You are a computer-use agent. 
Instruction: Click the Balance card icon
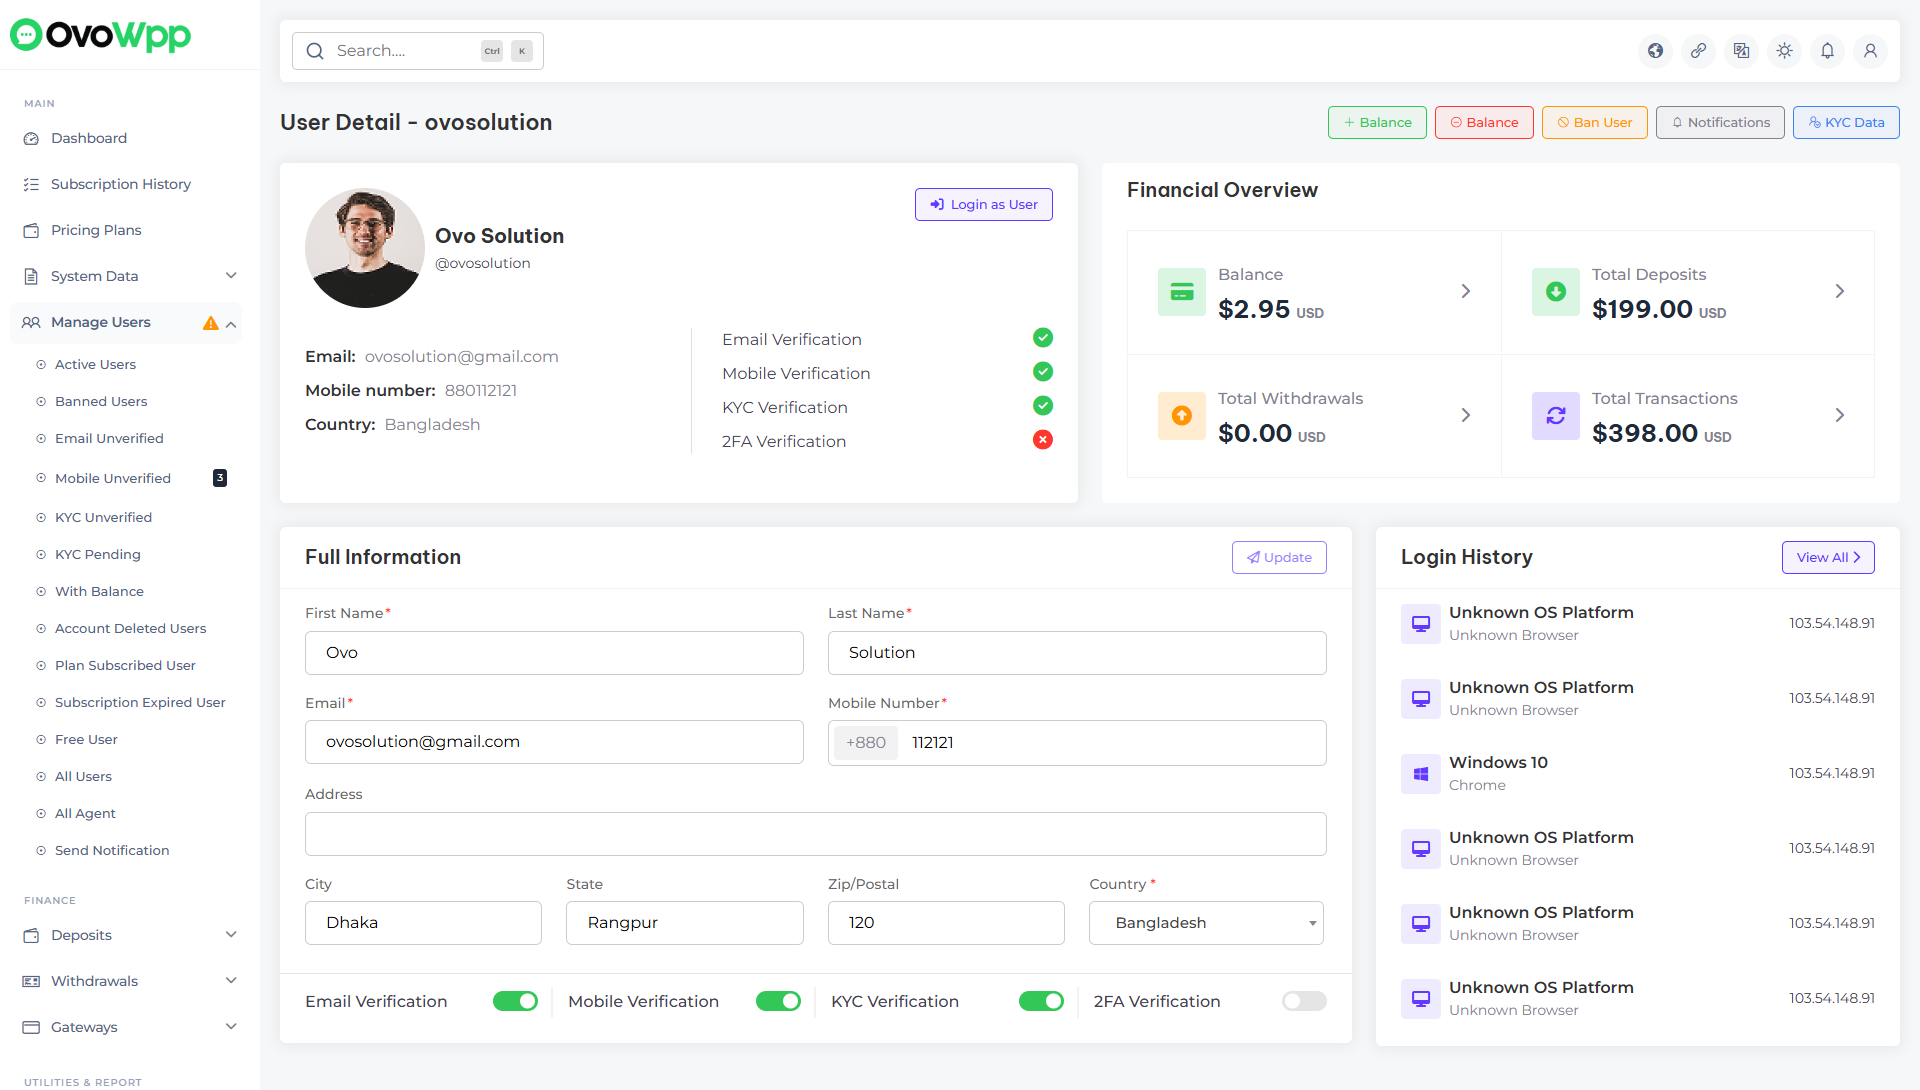pyautogui.click(x=1181, y=292)
